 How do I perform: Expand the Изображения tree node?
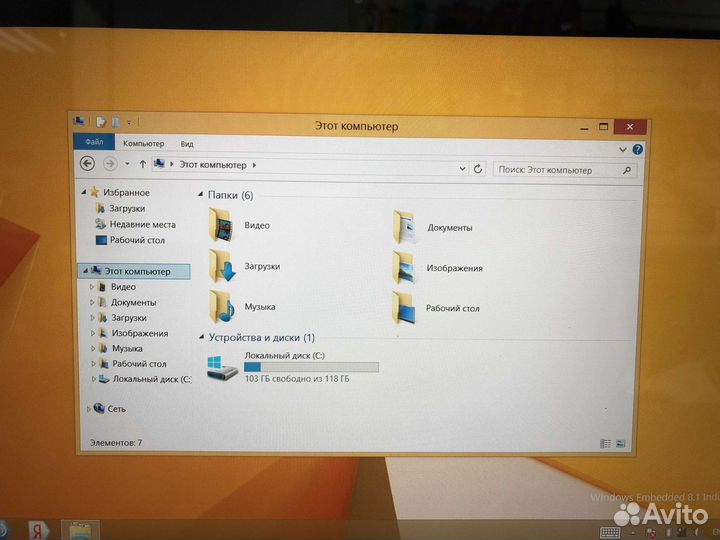[x=93, y=333]
